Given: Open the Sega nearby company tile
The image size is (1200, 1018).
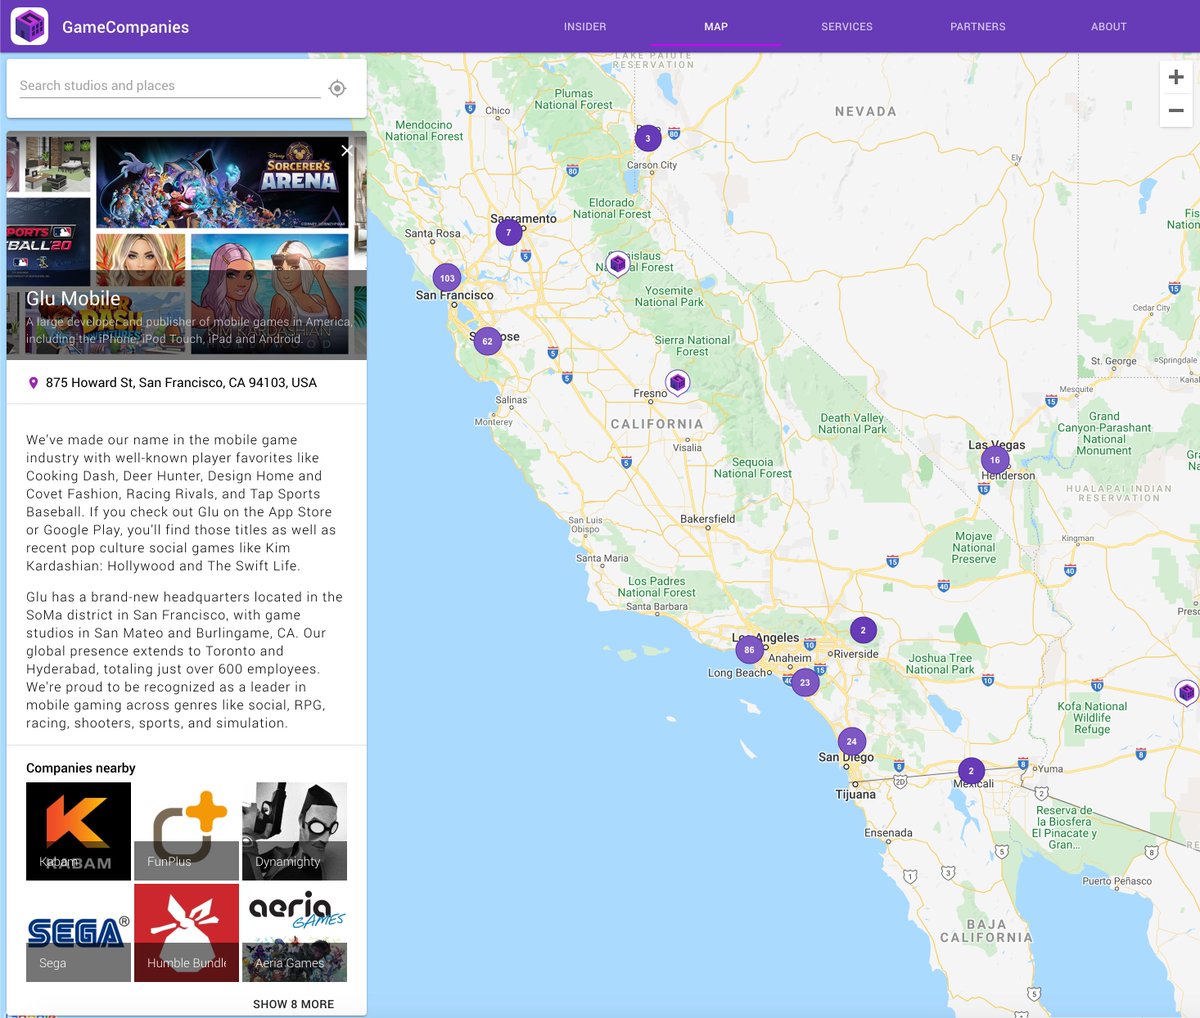Looking at the screenshot, I should coord(78,933).
